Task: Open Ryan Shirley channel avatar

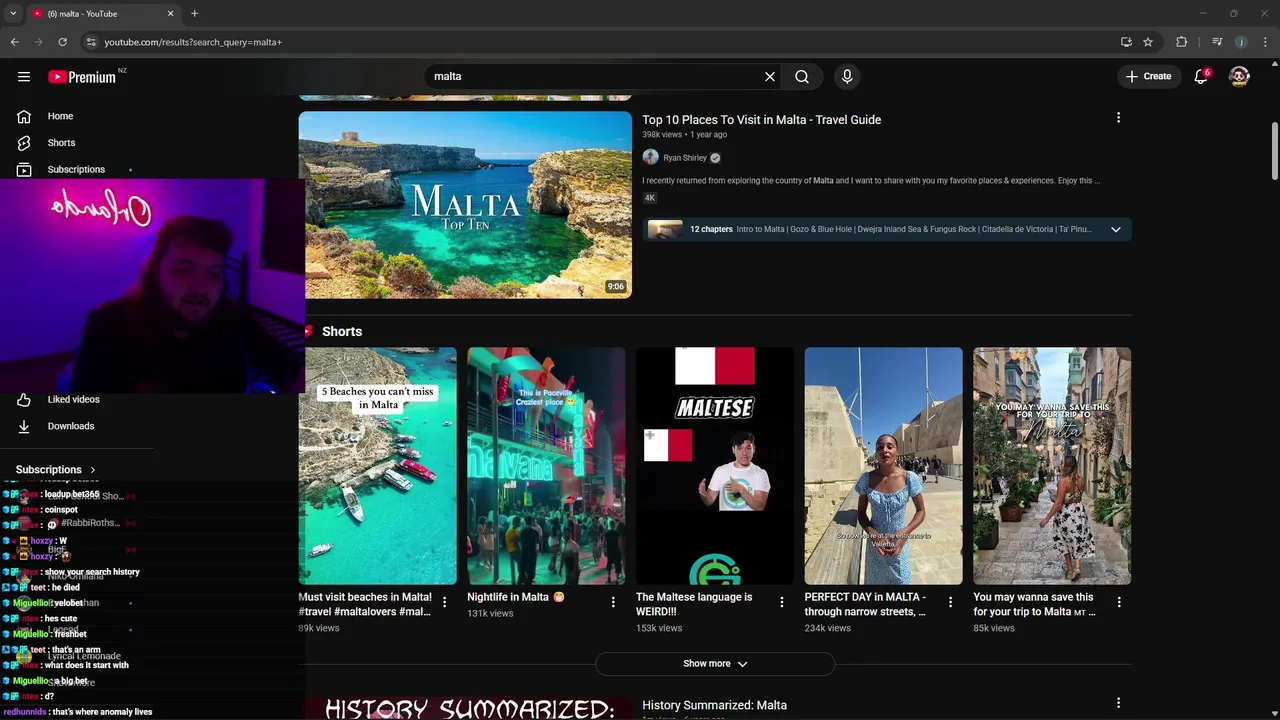Action: click(x=650, y=157)
